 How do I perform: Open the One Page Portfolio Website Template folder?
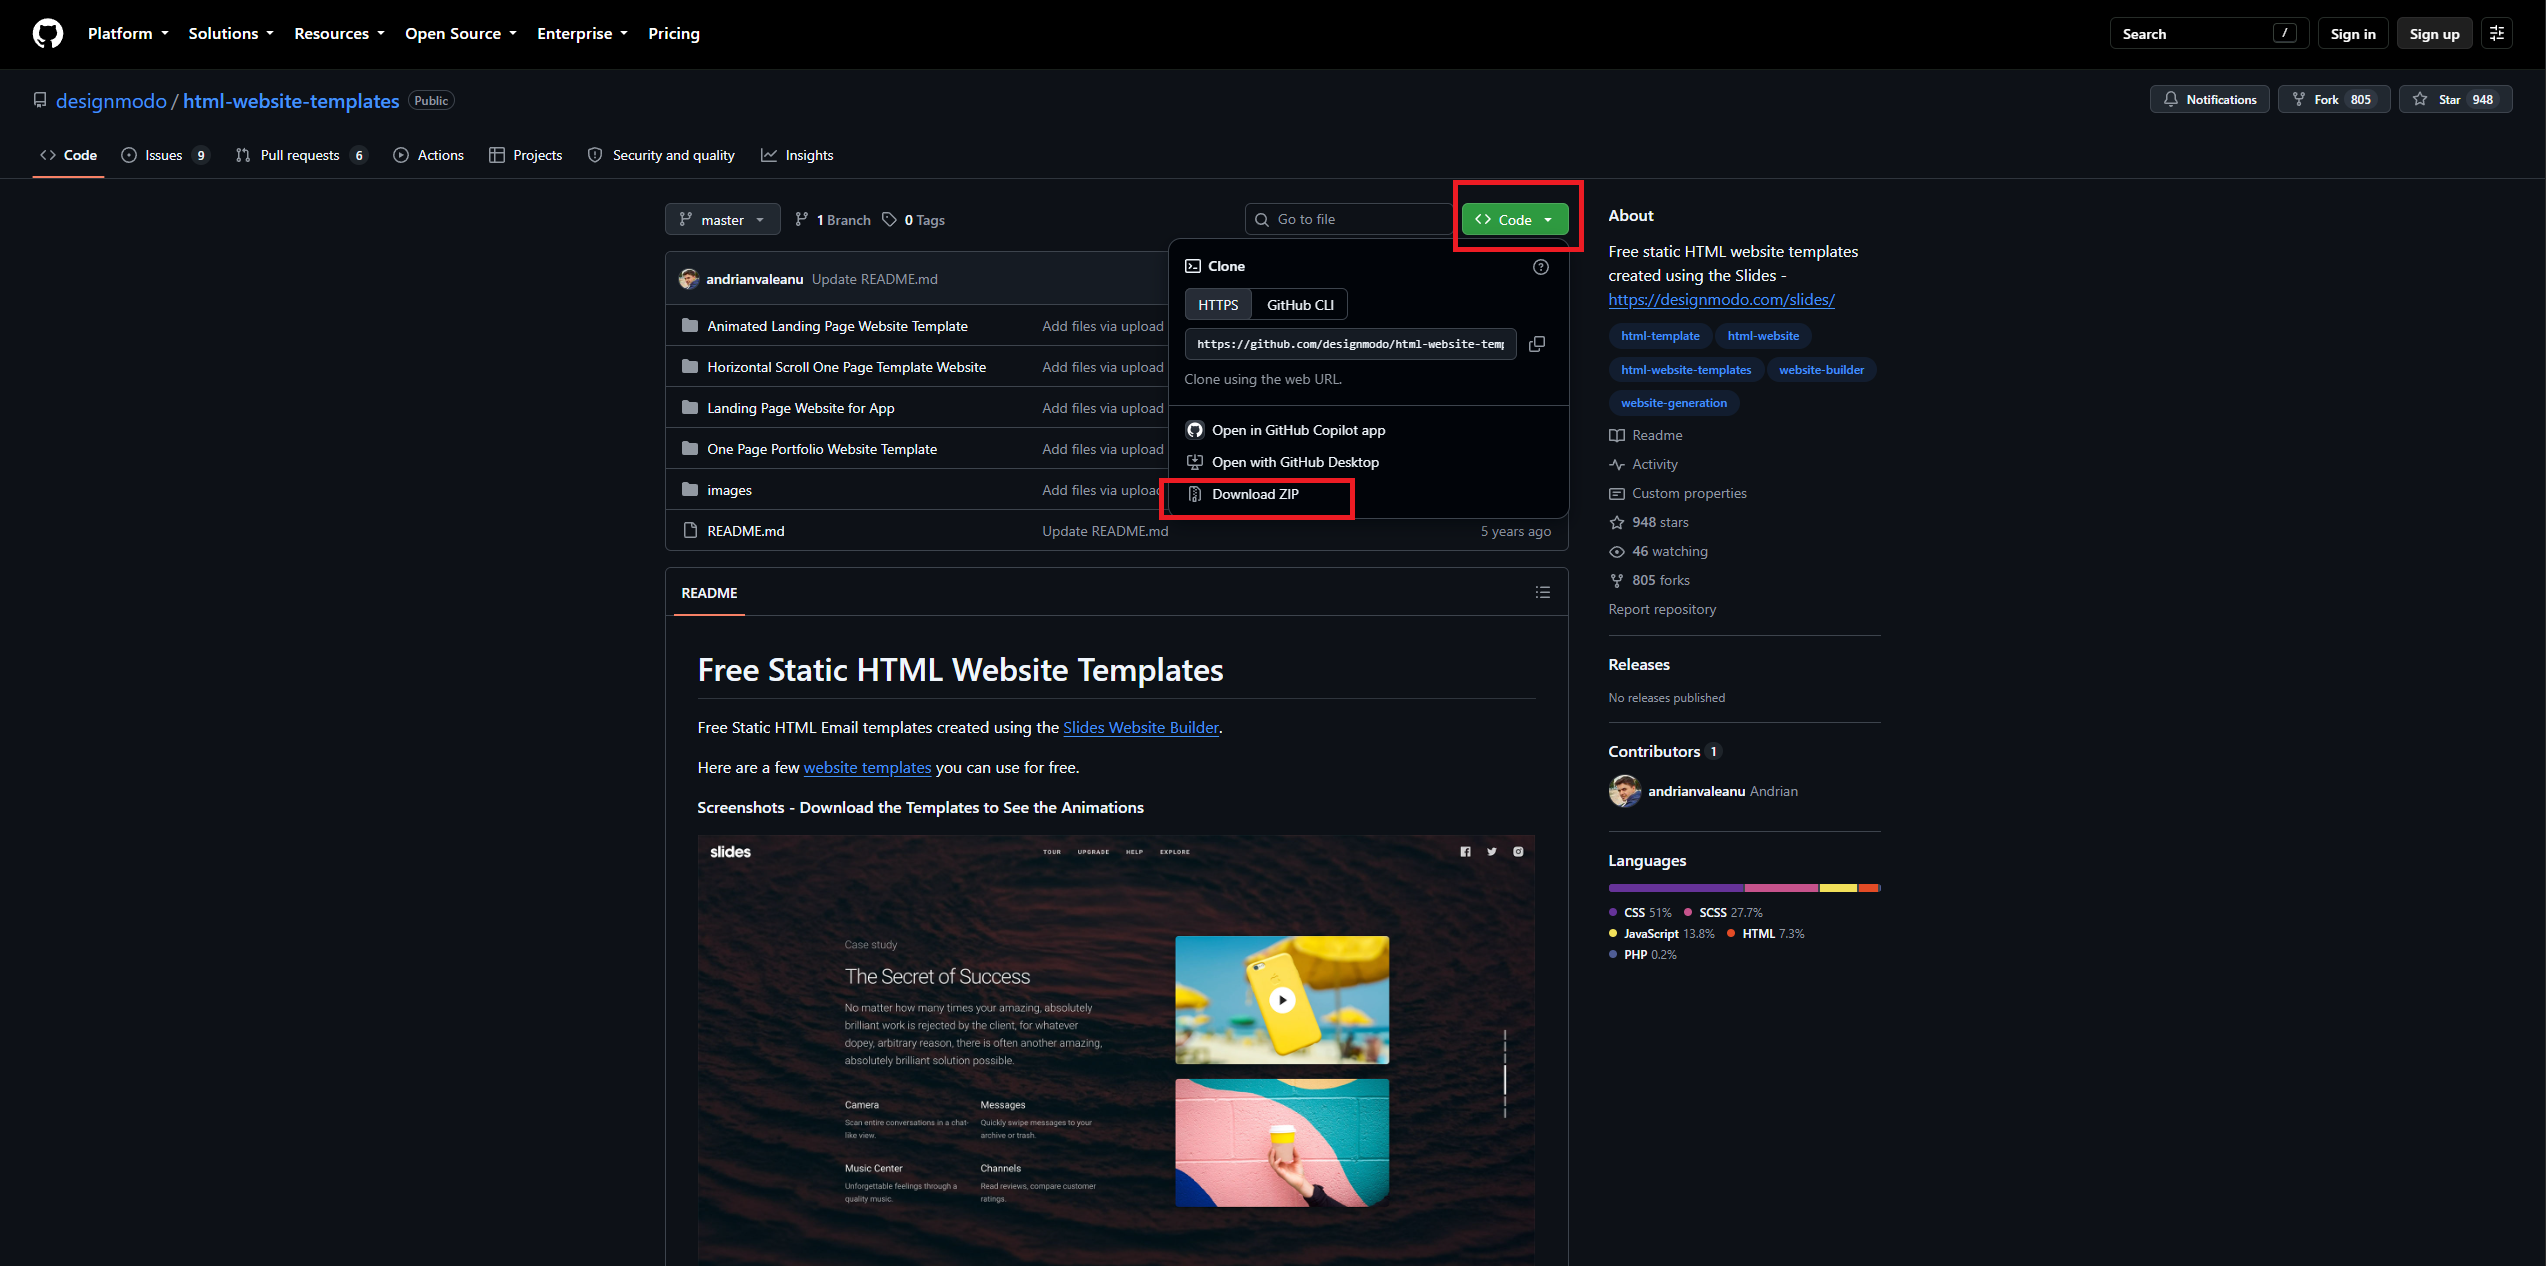pos(822,449)
